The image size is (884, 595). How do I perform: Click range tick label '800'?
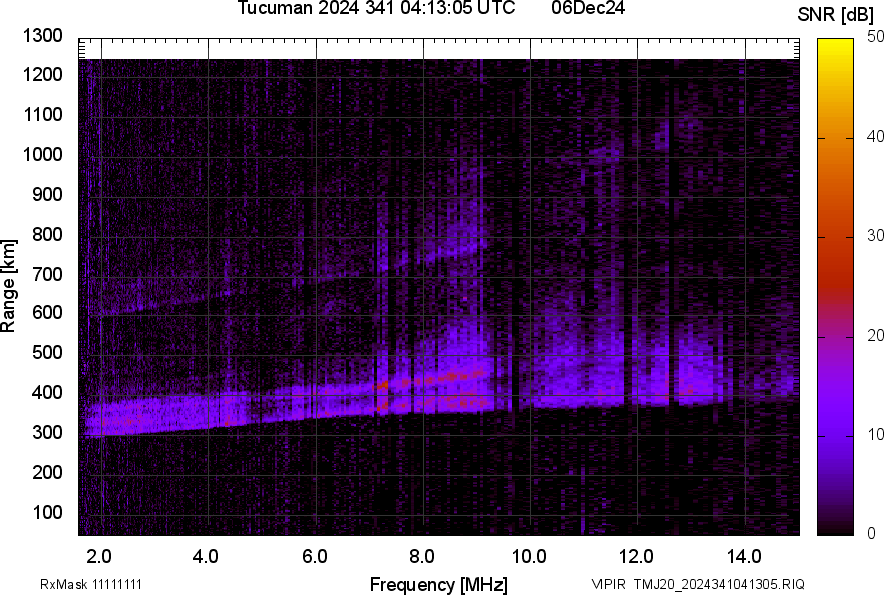click(x=47, y=234)
